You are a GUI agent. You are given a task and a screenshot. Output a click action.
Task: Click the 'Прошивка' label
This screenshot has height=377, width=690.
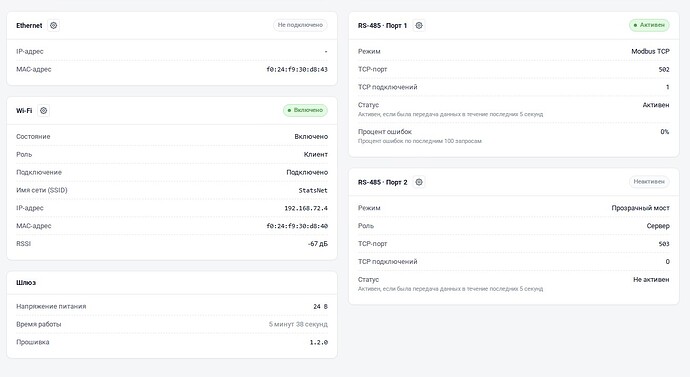click(33, 342)
